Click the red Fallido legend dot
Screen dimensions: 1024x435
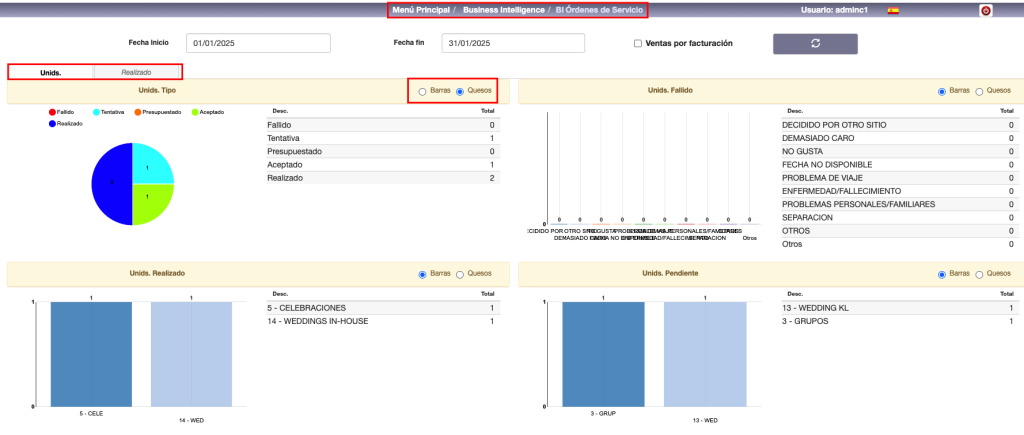(x=52, y=112)
